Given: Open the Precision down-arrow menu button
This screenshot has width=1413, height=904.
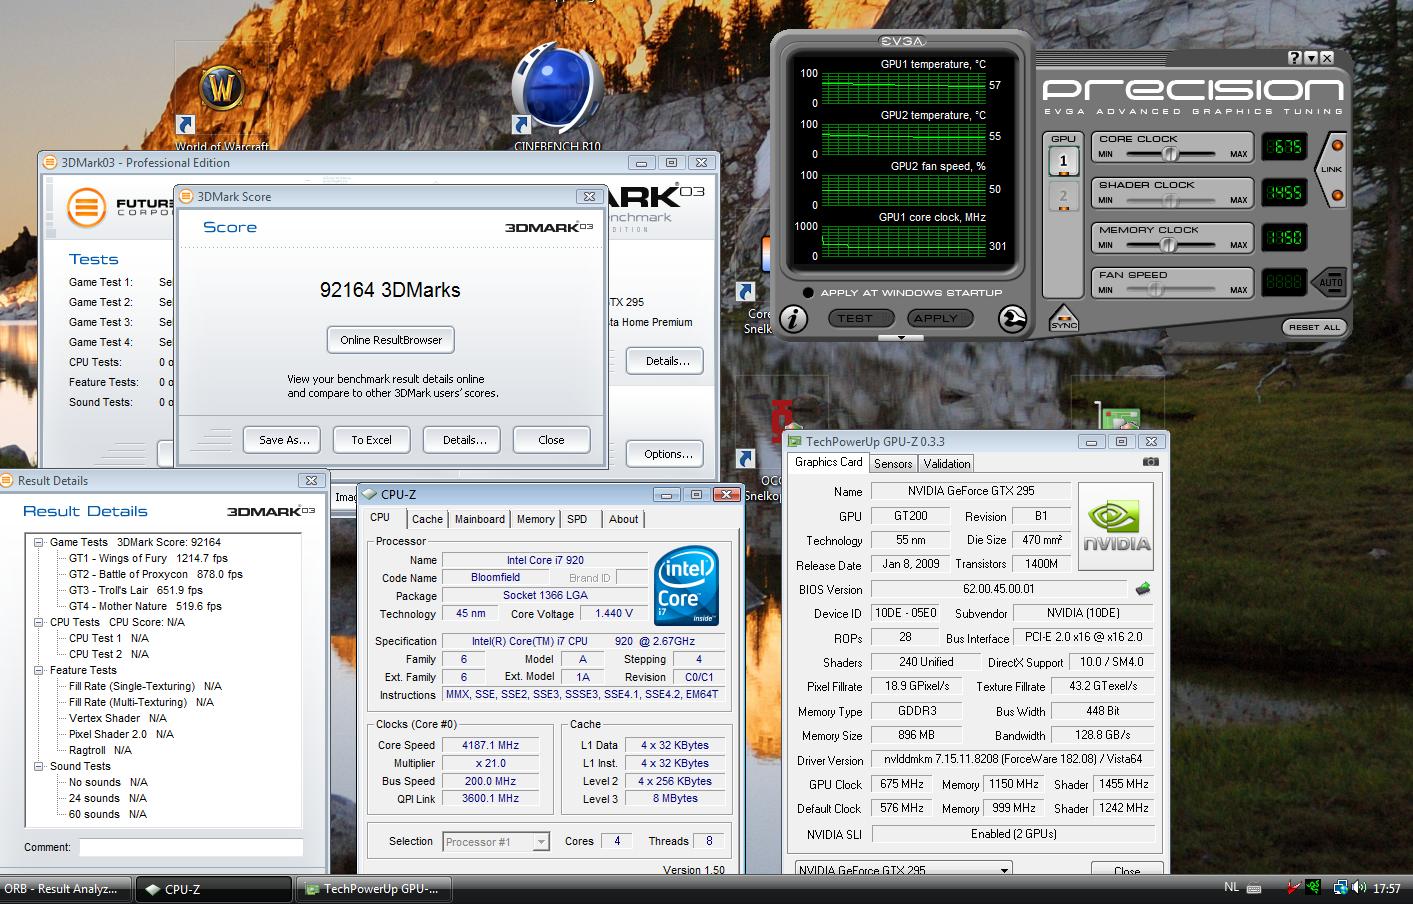Looking at the screenshot, I should tap(1311, 58).
